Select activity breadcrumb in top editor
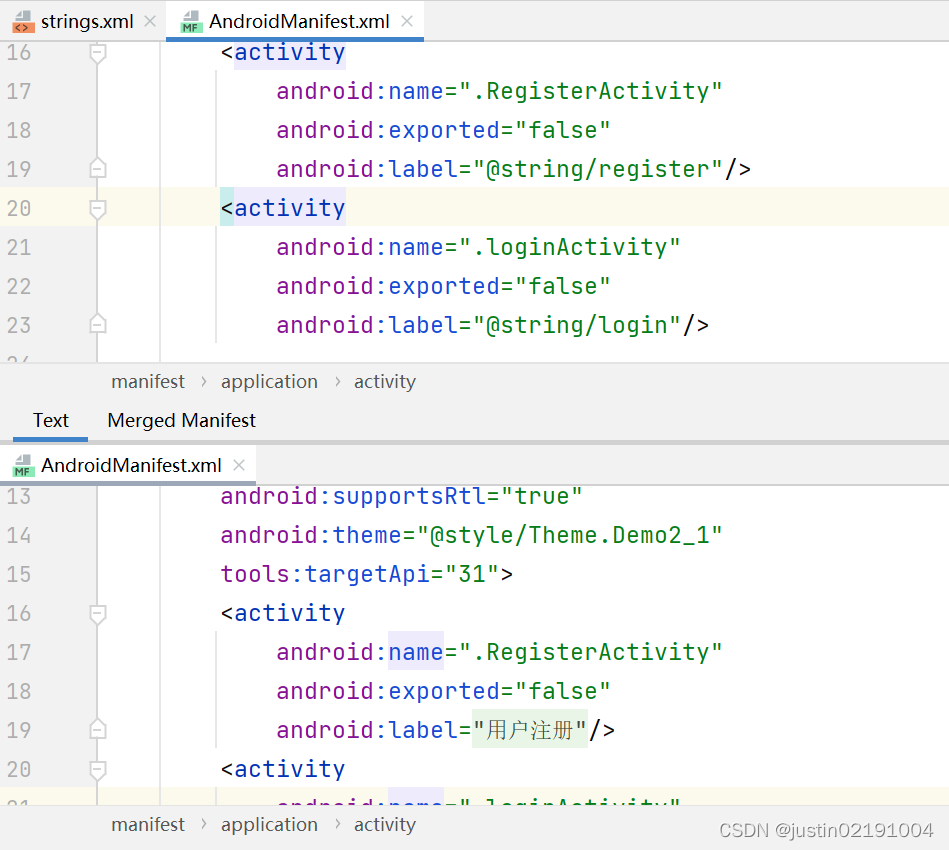Screen dimensions: 949x850 click(x=385, y=381)
